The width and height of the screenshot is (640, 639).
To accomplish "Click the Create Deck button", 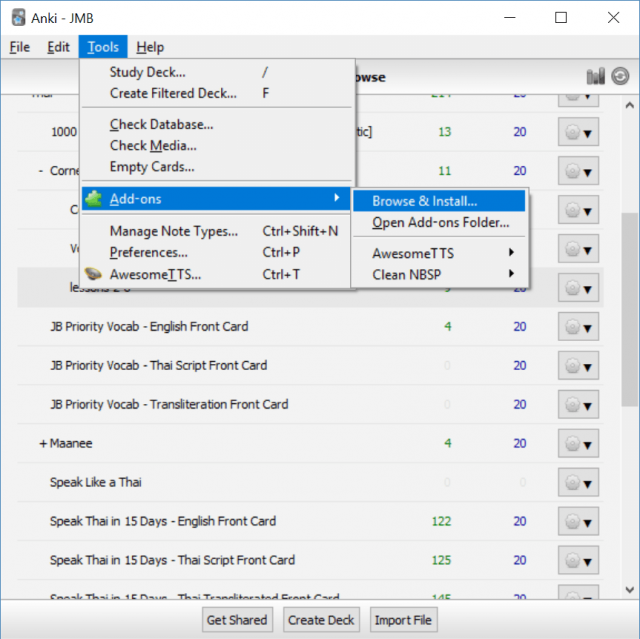I will click(x=321, y=620).
